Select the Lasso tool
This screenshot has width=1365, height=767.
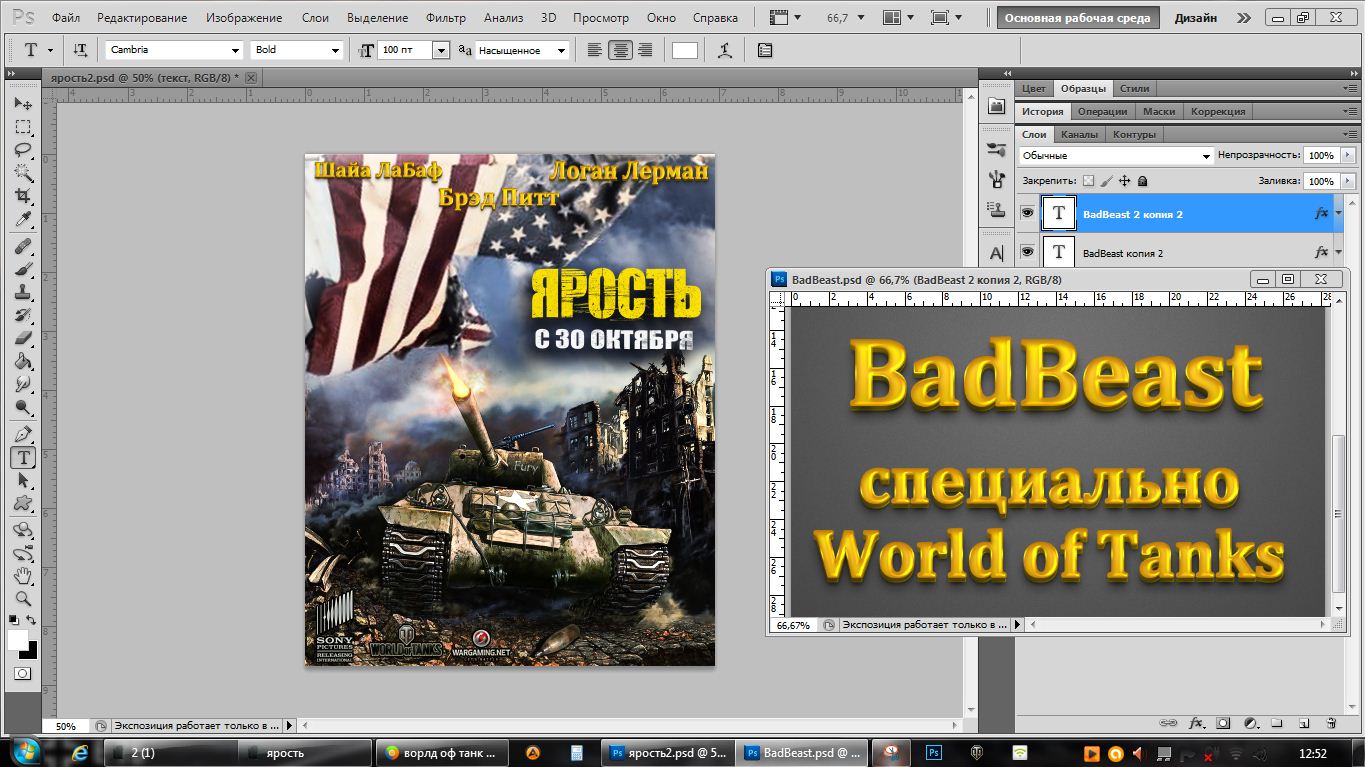[x=23, y=150]
